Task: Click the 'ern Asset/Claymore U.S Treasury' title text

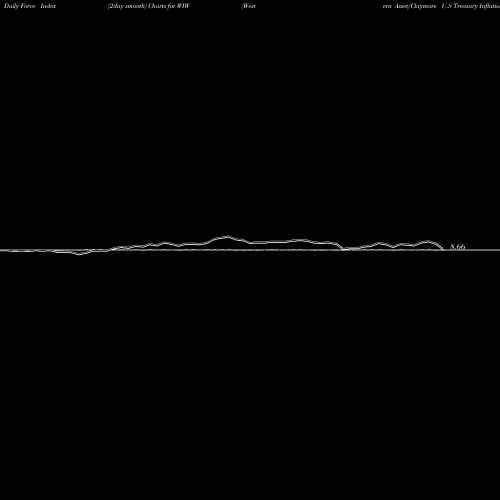Action: [x=430, y=6]
